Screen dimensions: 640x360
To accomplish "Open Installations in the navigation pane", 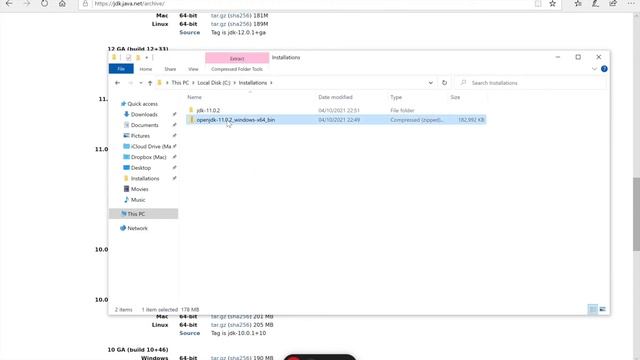I will click(x=144, y=178).
